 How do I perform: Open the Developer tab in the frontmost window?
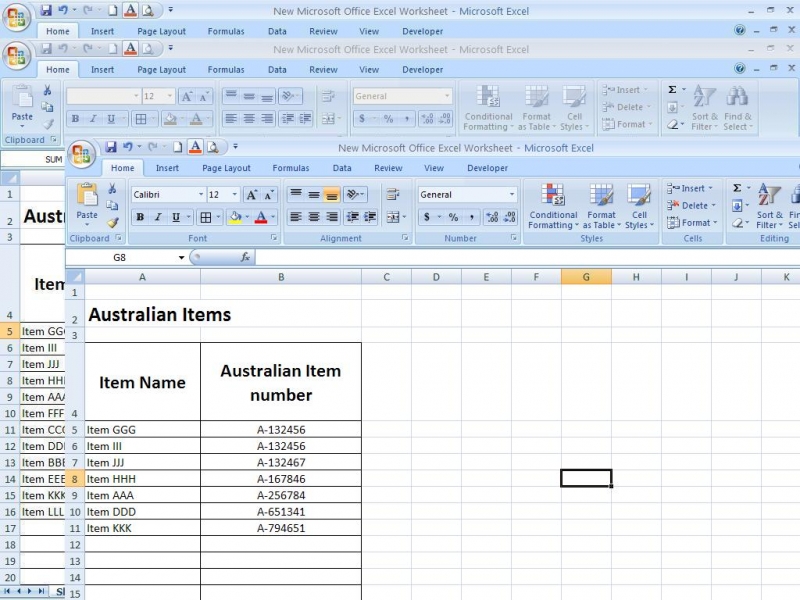[x=487, y=168]
